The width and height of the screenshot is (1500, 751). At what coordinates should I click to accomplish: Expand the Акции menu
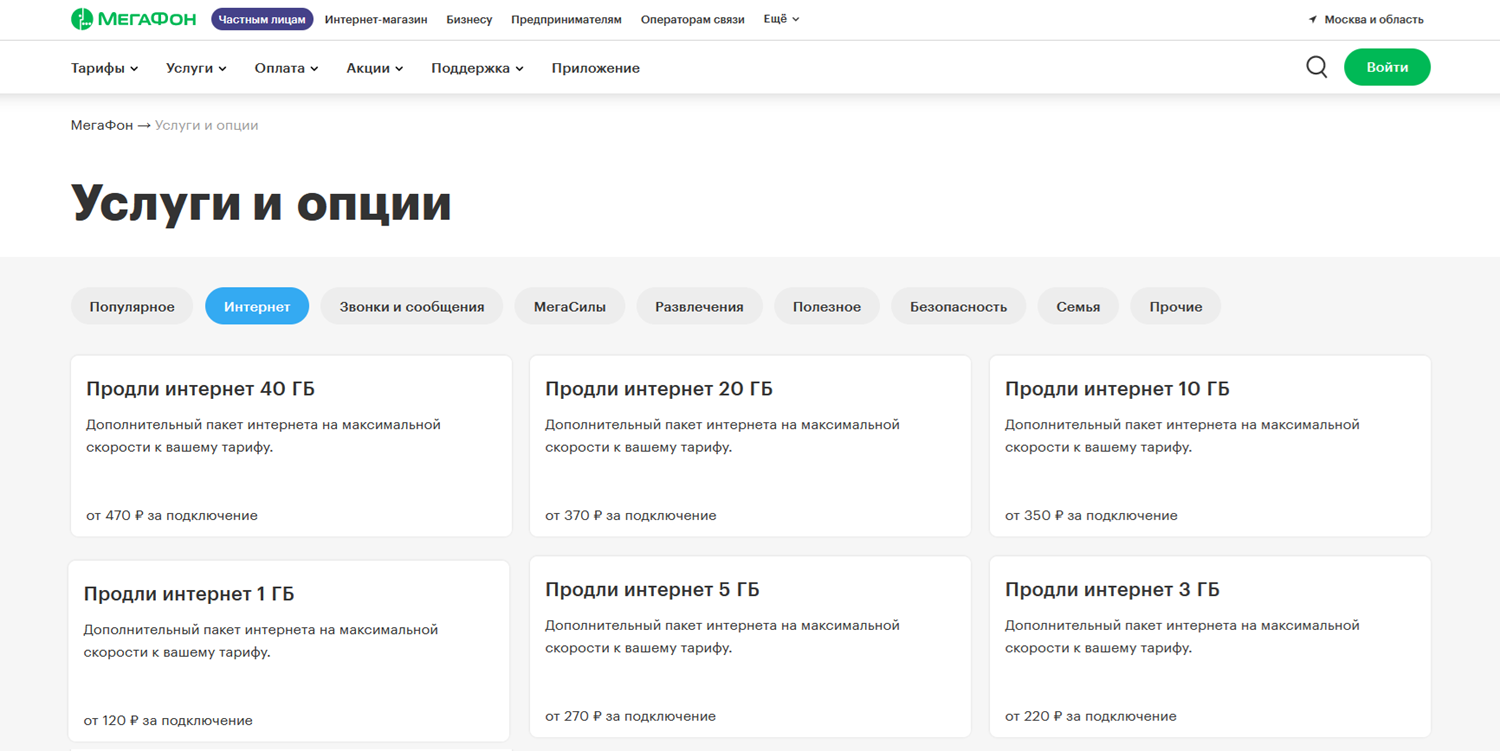pyautogui.click(x=375, y=68)
